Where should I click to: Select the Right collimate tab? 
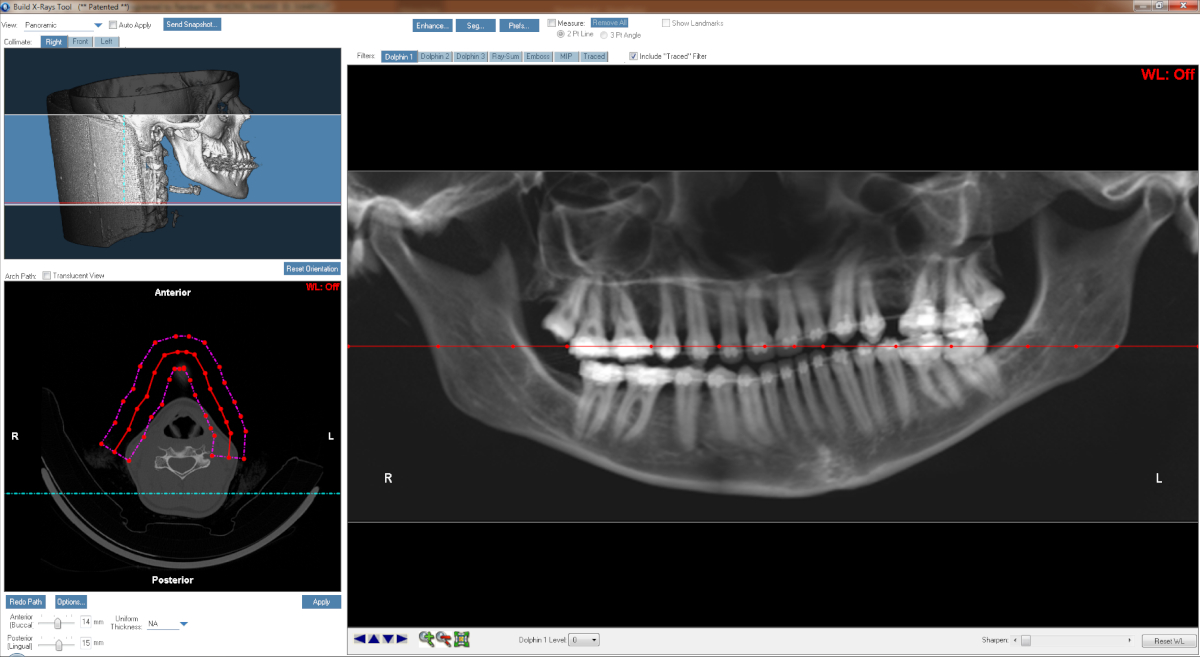tap(54, 42)
